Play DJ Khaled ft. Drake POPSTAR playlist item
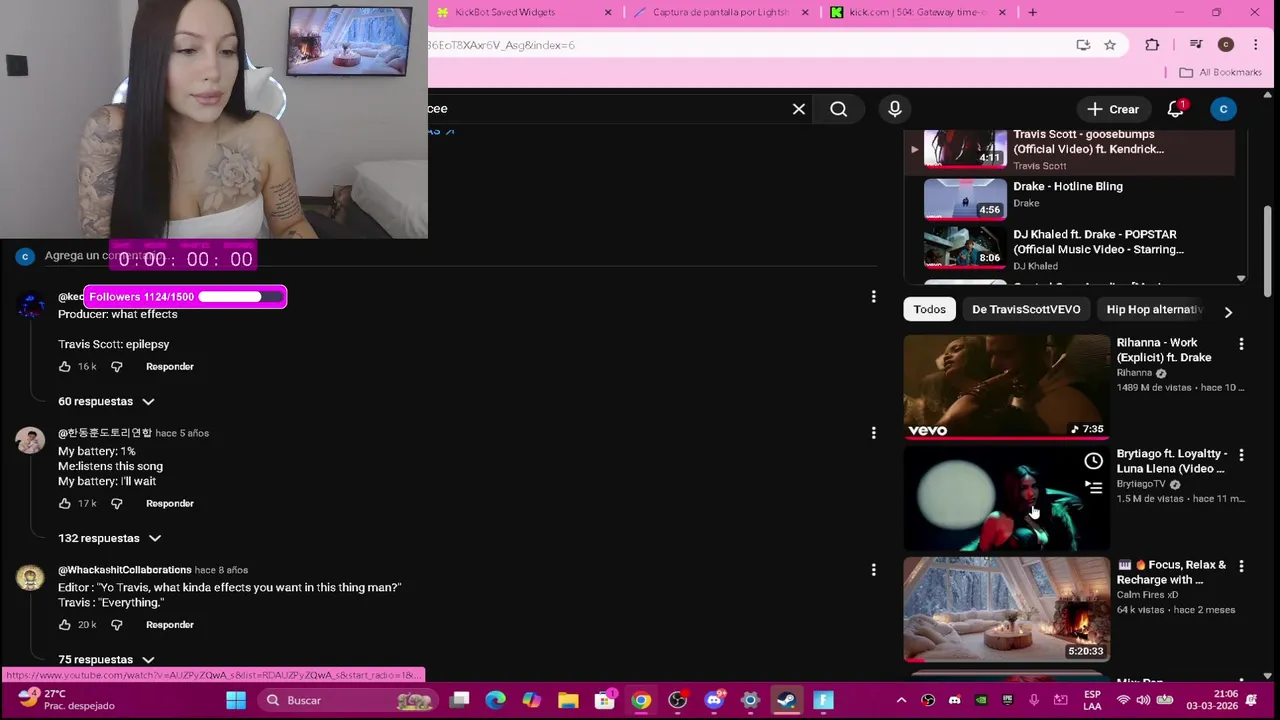The height and width of the screenshot is (720, 1280). click(1070, 247)
